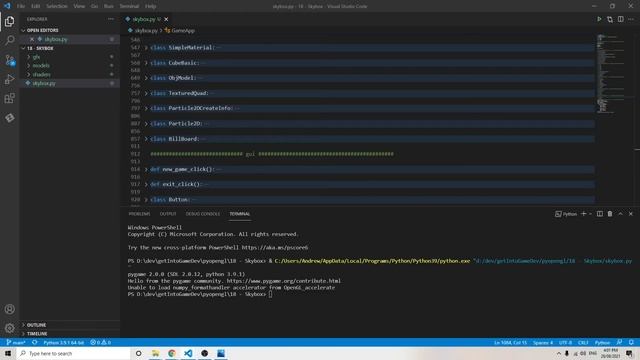Unfold the class Button block

click(x=146, y=200)
